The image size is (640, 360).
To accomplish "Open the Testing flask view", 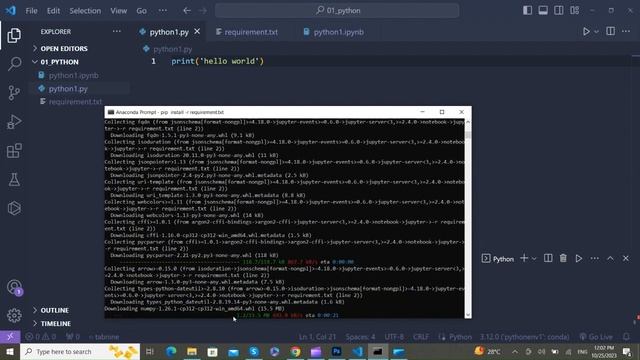I will pos(14,180).
